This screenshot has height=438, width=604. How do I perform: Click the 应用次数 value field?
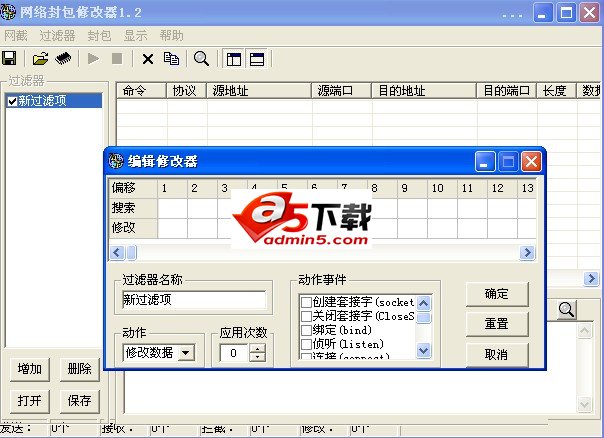[235, 353]
